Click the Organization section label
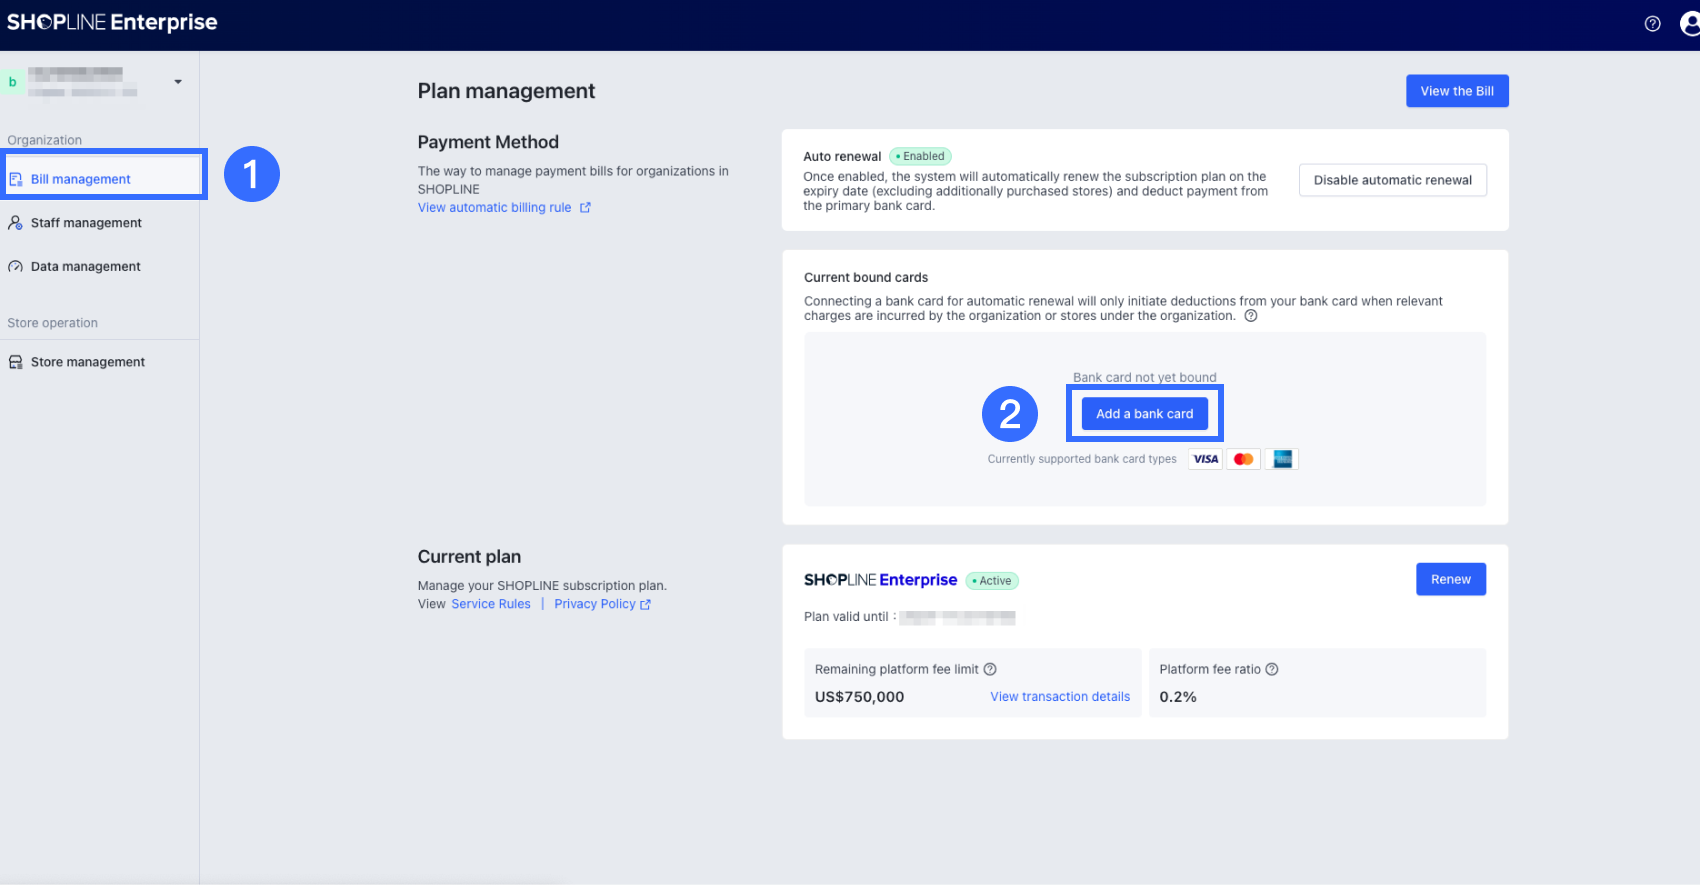Screen dimensions: 1700x885 pos(45,140)
